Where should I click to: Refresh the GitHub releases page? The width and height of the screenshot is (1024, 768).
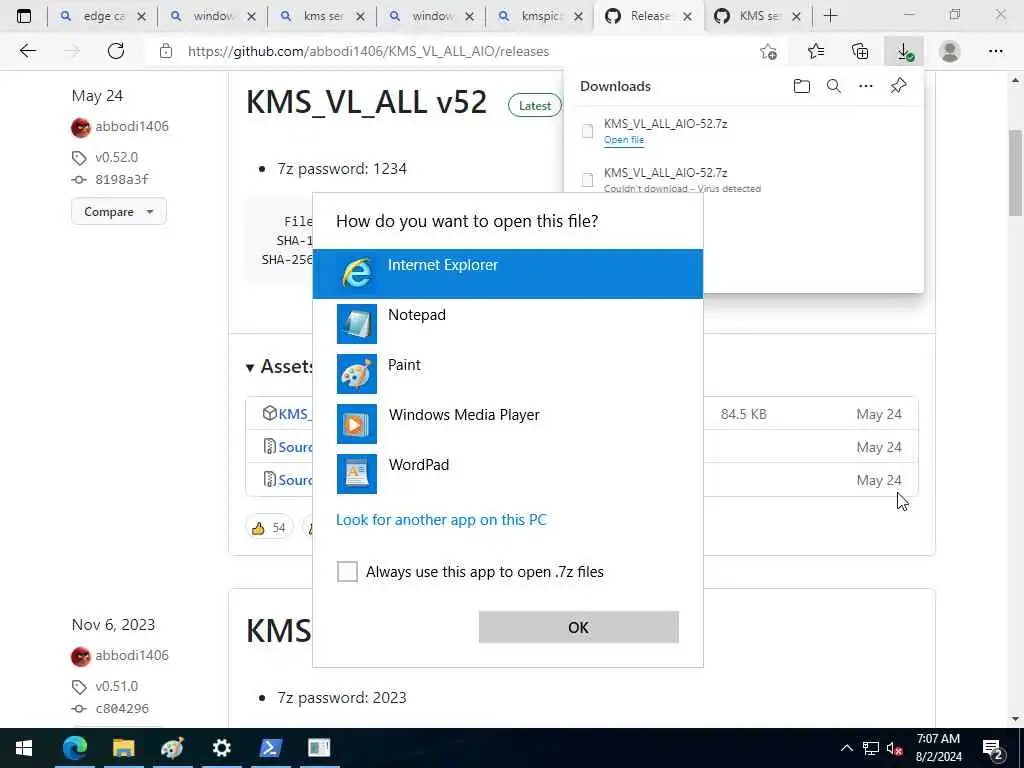tap(116, 51)
